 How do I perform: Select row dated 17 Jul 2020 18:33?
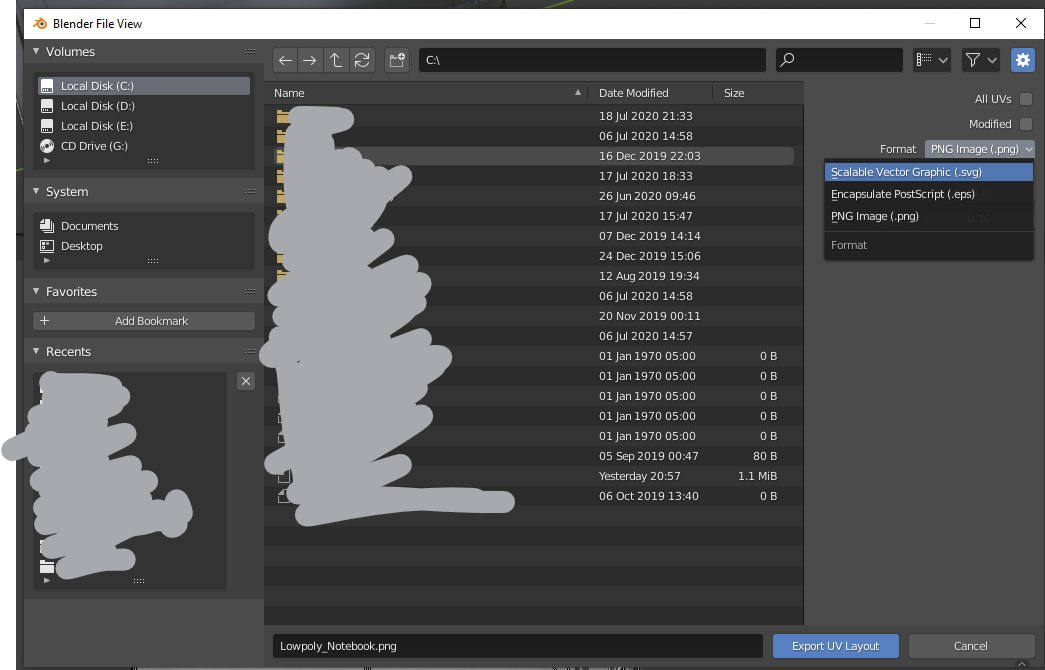tap(533, 176)
